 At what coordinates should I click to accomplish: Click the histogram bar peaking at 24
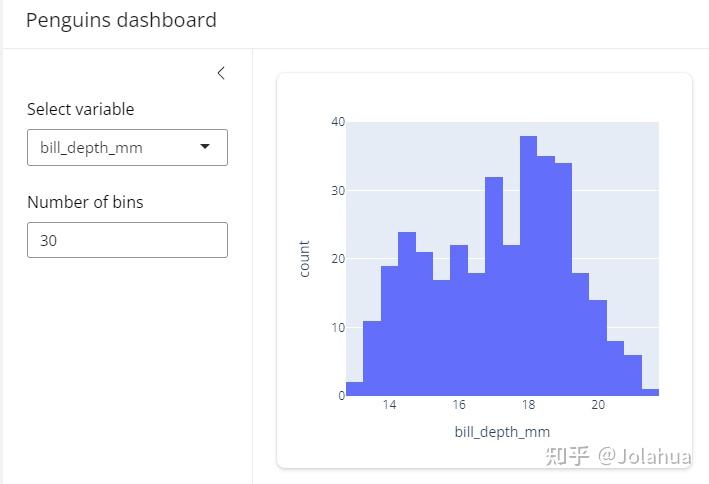pyautogui.click(x=407, y=314)
